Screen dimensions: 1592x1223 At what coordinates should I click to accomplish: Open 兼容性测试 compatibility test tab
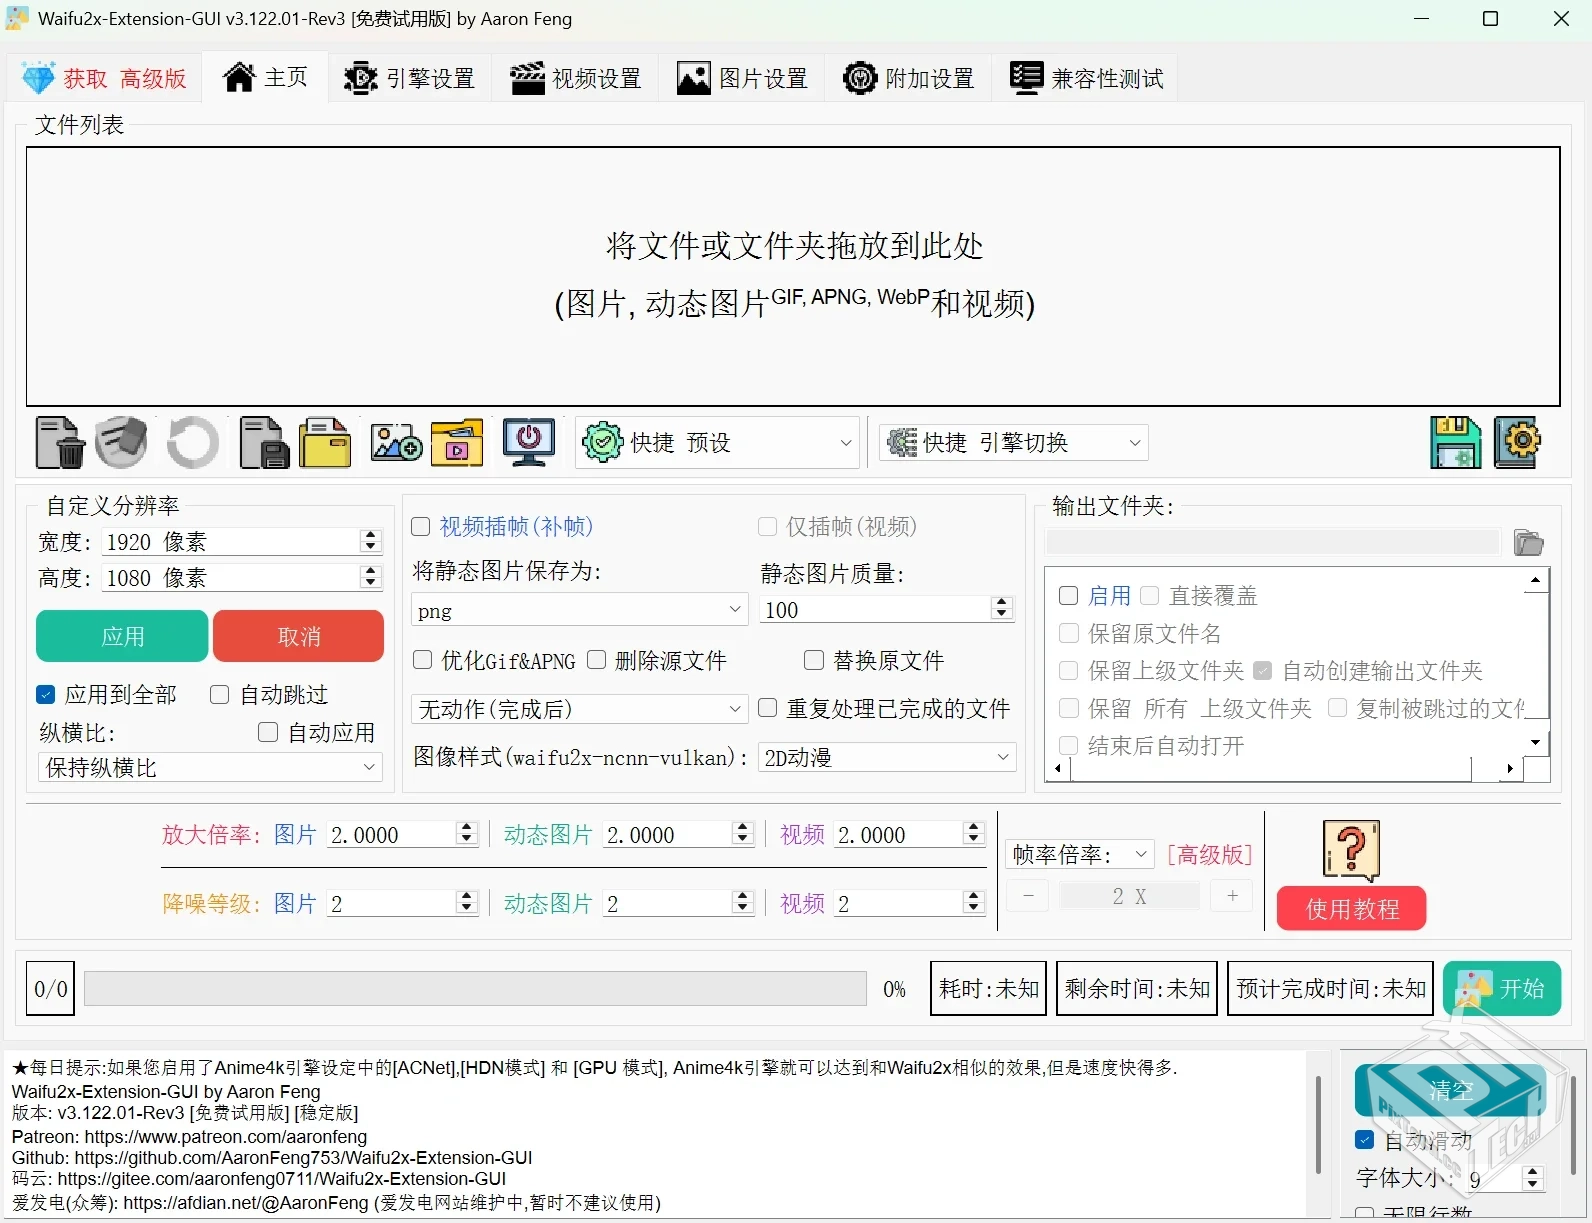(1086, 78)
